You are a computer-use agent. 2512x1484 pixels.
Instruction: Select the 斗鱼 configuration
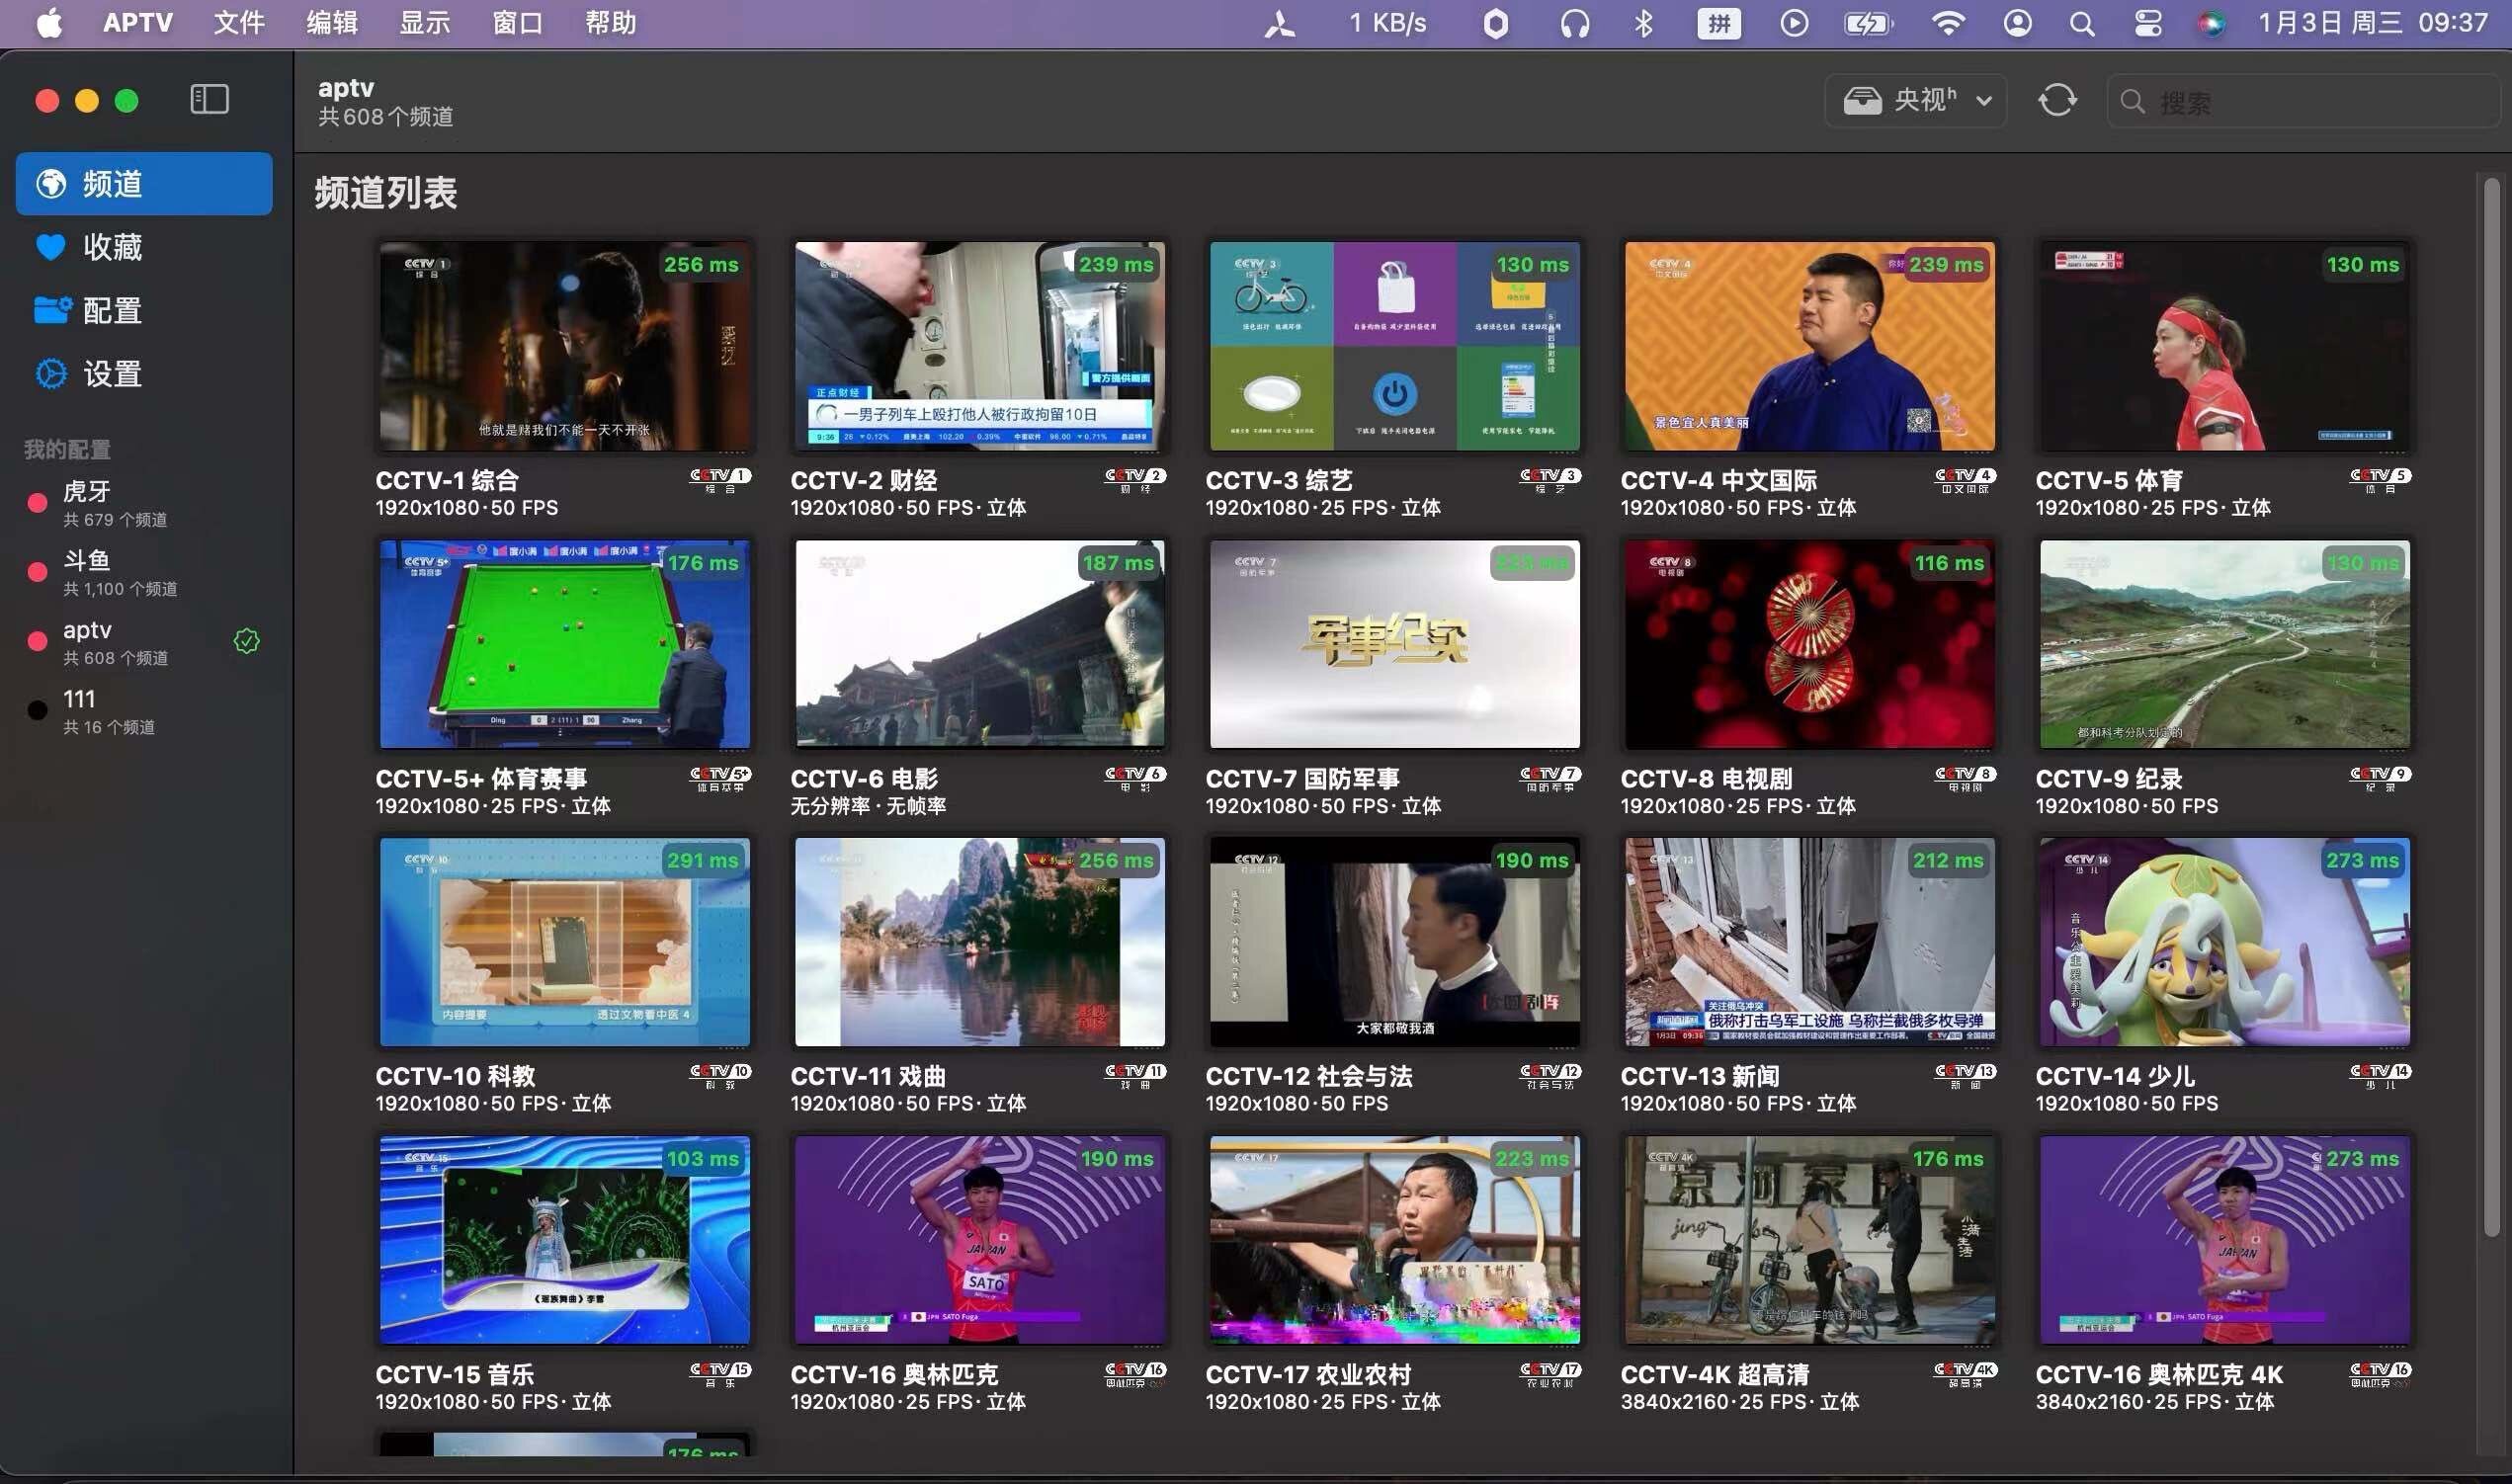(x=144, y=572)
